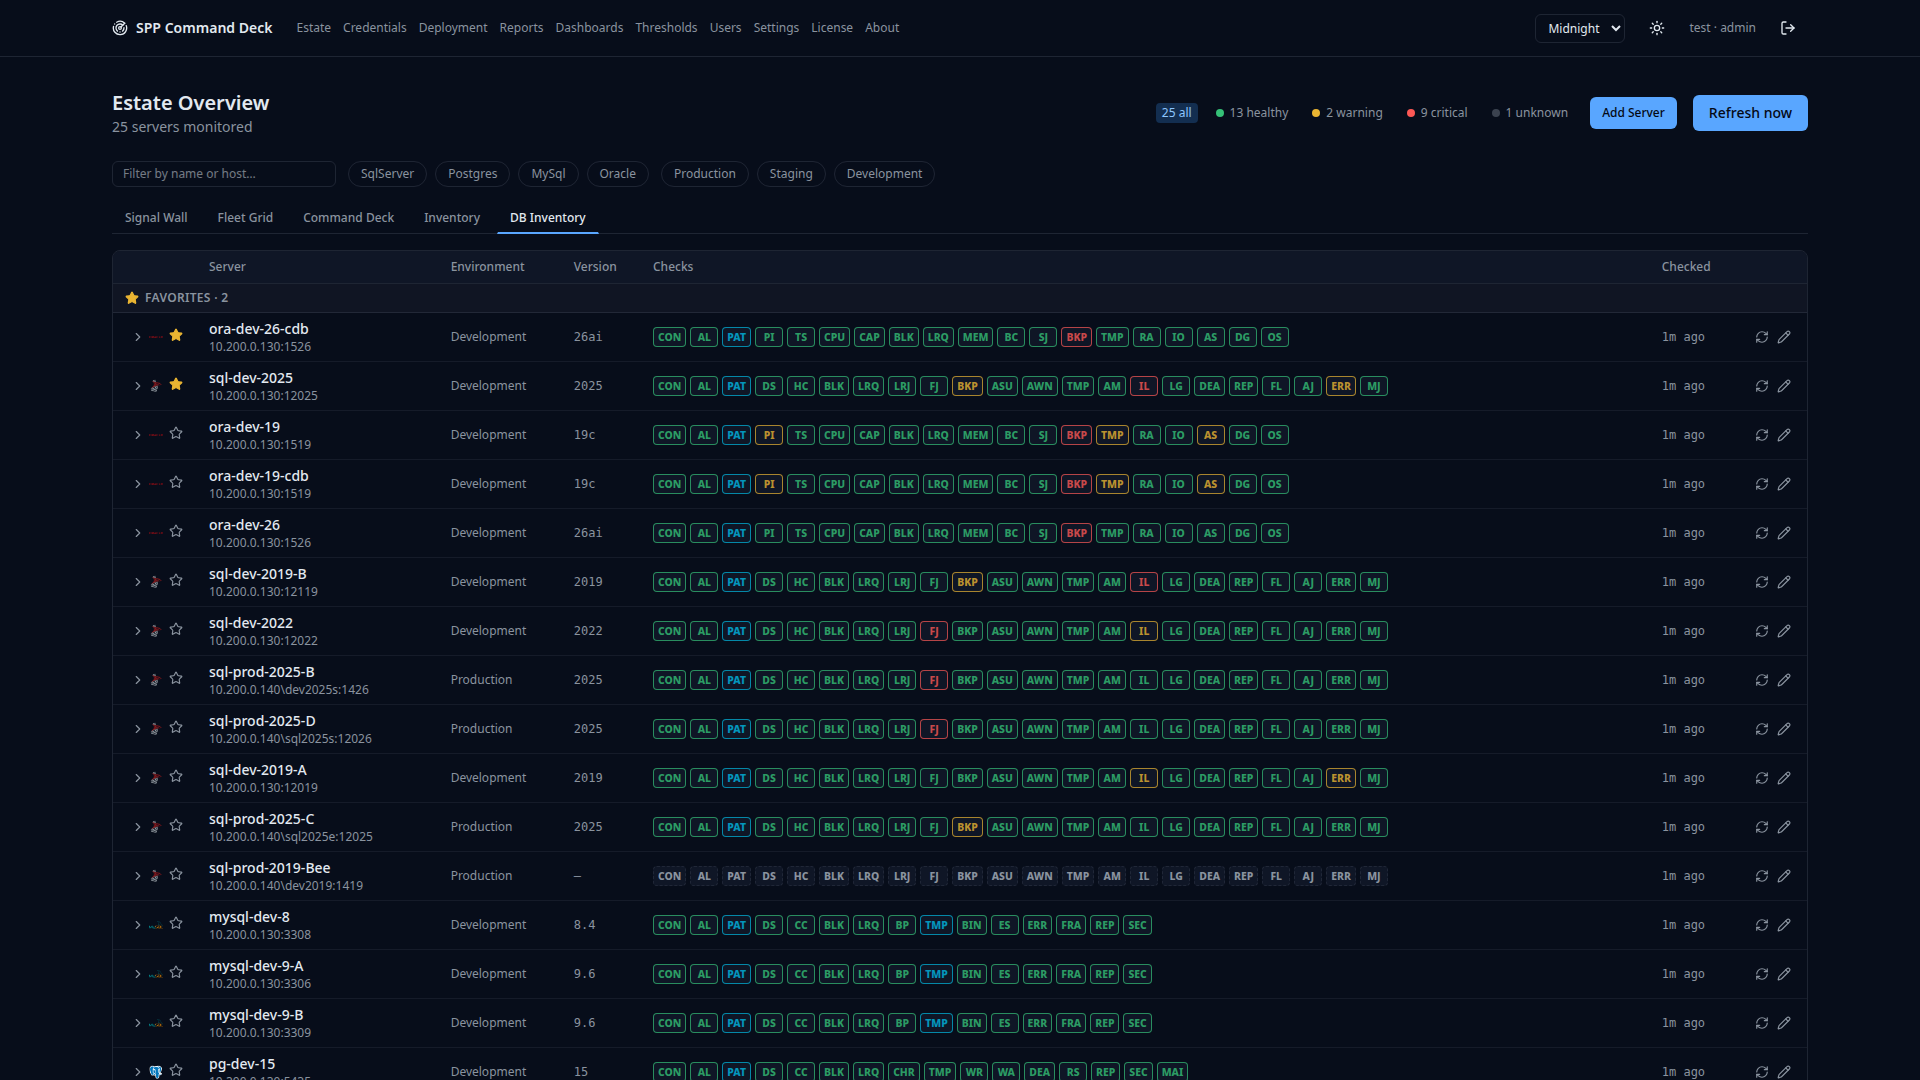Favorite mysql-dev-8 with its star
The width and height of the screenshot is (1920, 1080).
pos(176,923)
